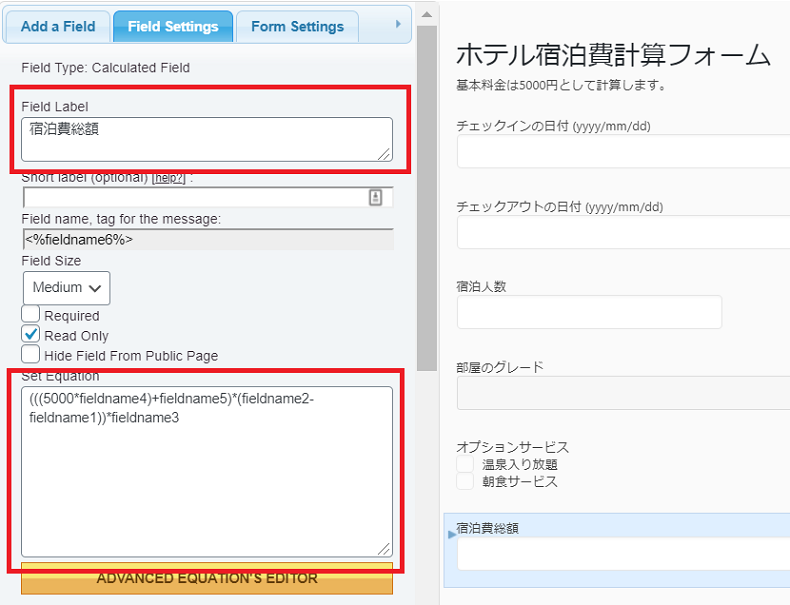Click the Set Equation resize handle
The height and width of the screenshot is (605, 790).
(384, 549)
